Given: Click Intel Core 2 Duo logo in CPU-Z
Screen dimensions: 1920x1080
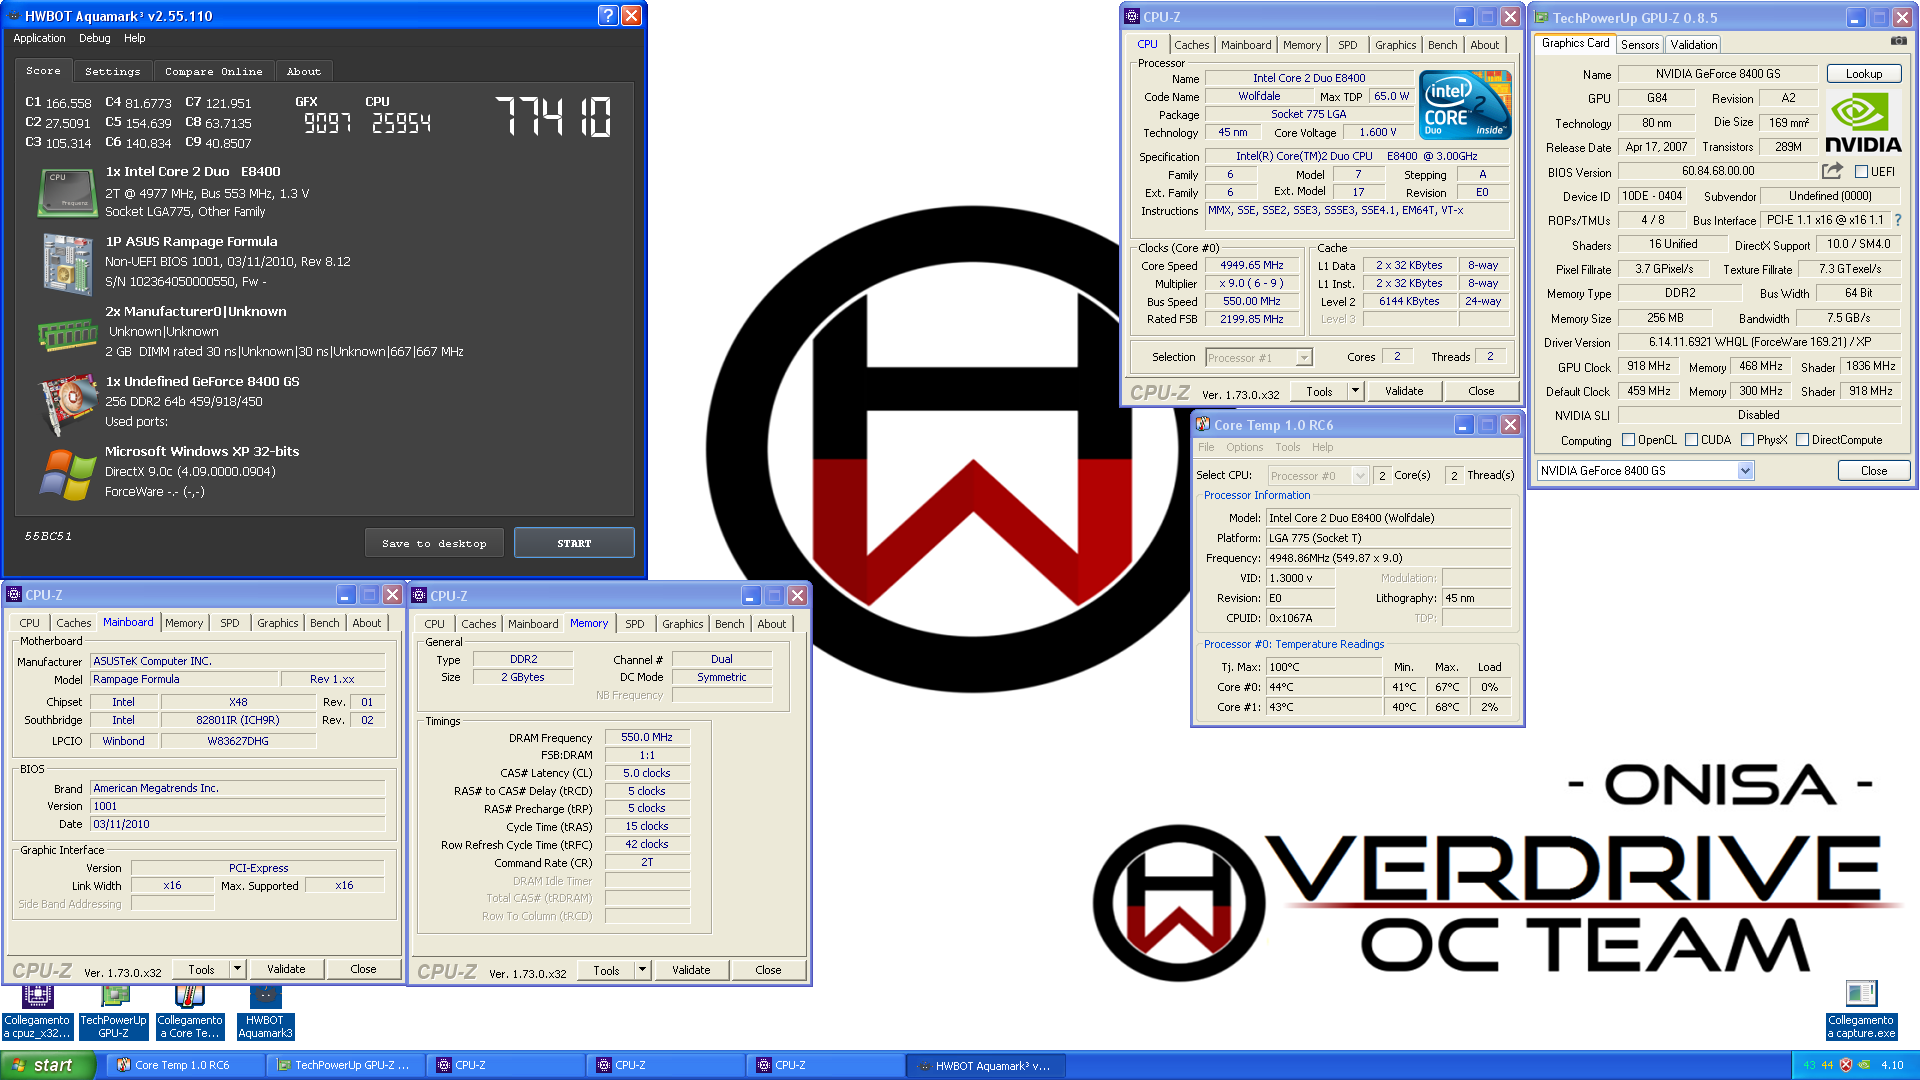Looking at the screenshot, I should tap(1464, 105).
